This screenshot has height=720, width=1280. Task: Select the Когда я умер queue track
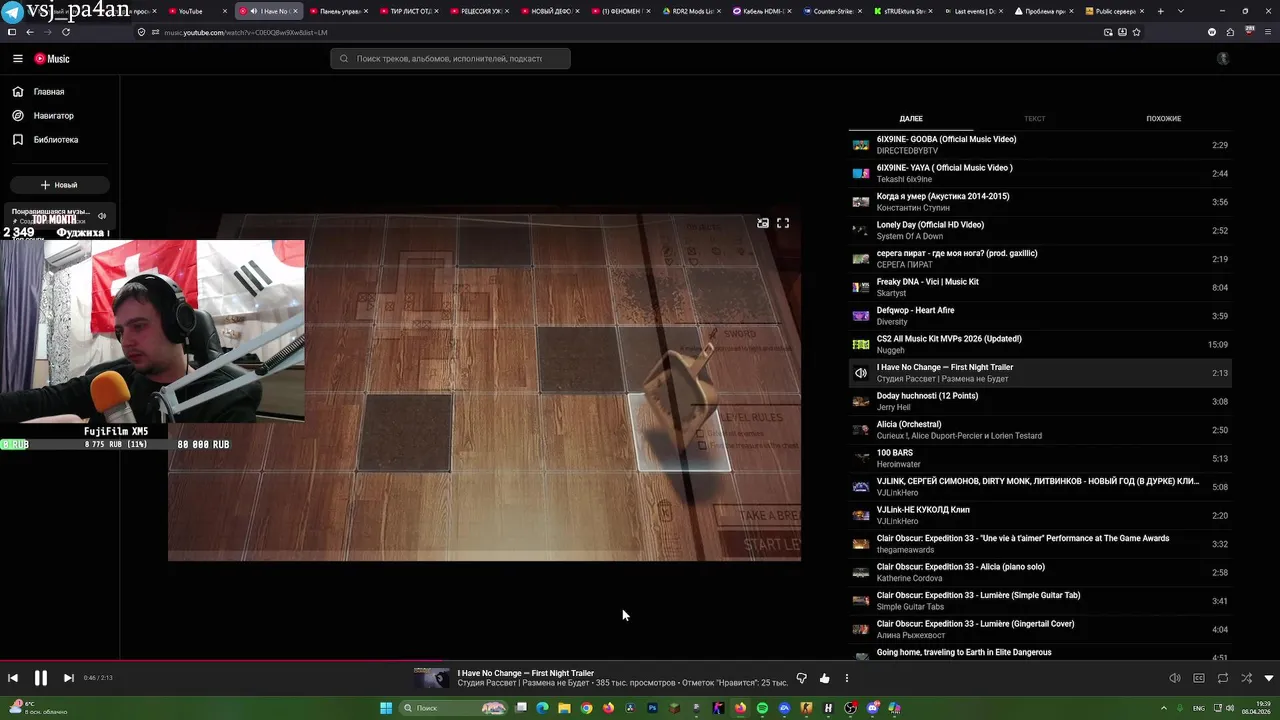(1040, 202)
